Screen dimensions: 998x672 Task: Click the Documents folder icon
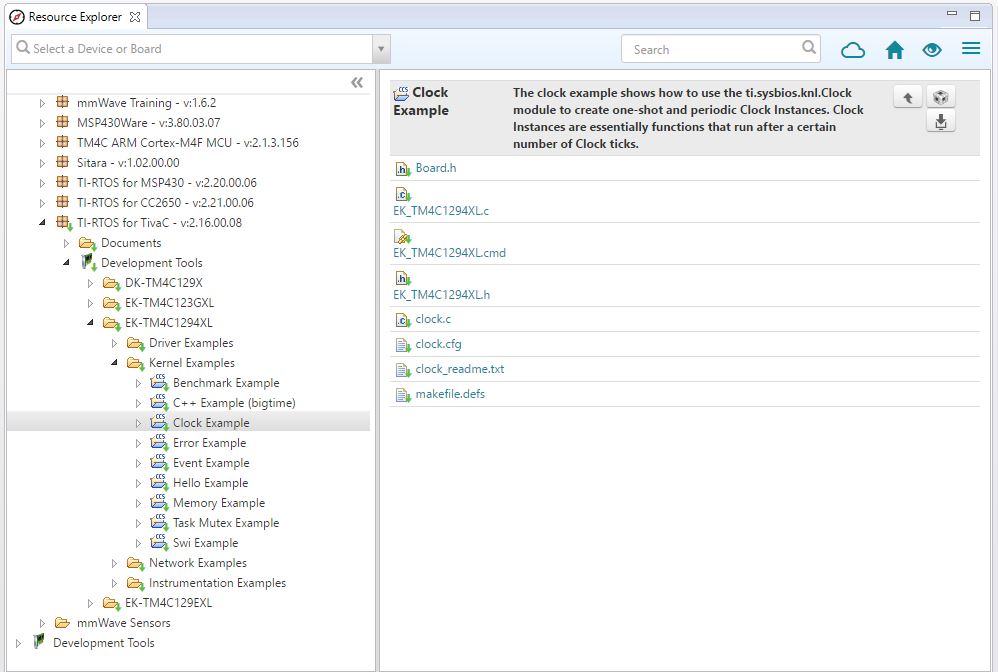point(88,243)
